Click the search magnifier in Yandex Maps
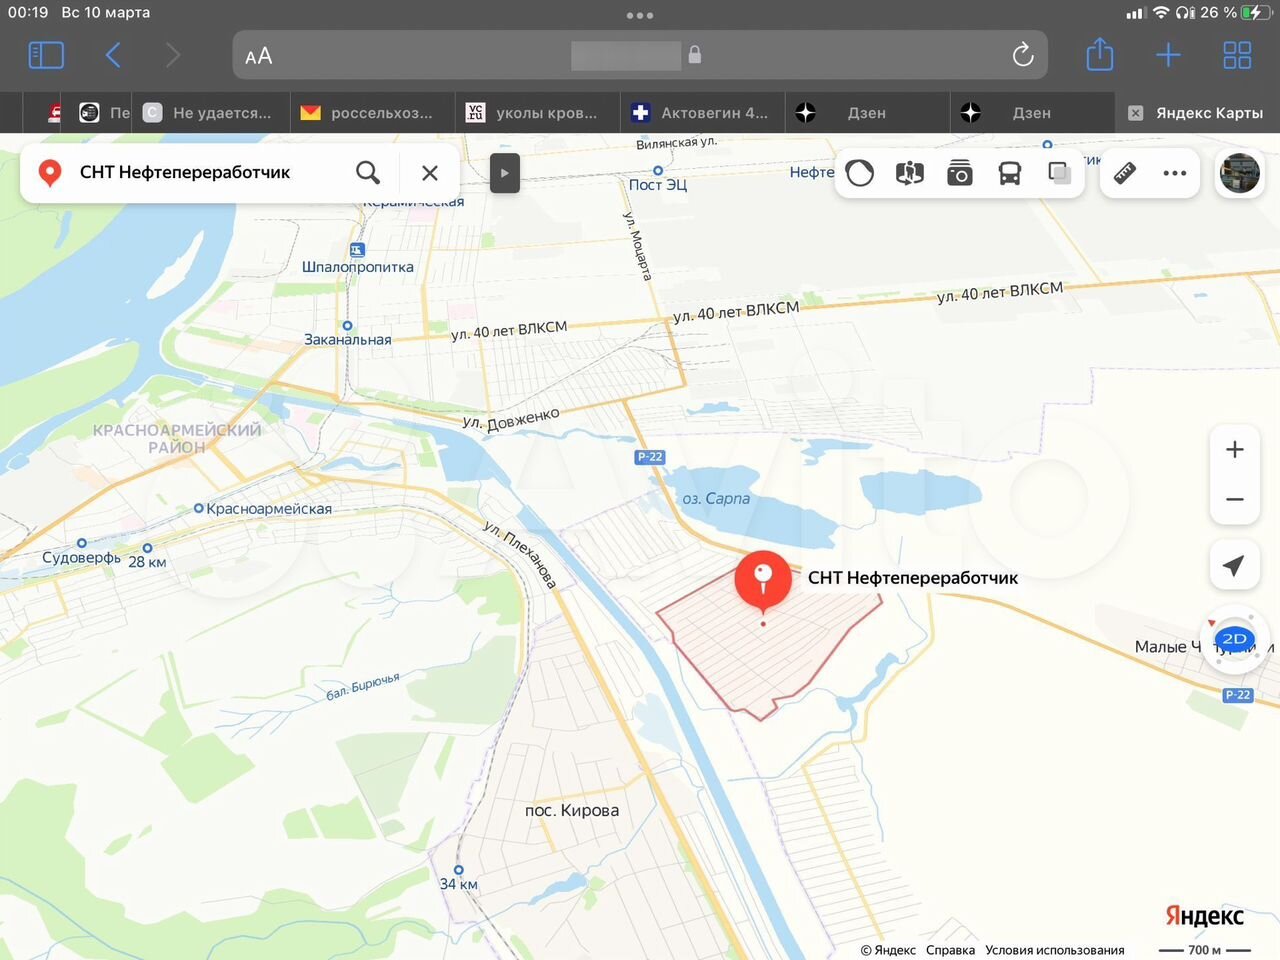 [x=368, y=173]
